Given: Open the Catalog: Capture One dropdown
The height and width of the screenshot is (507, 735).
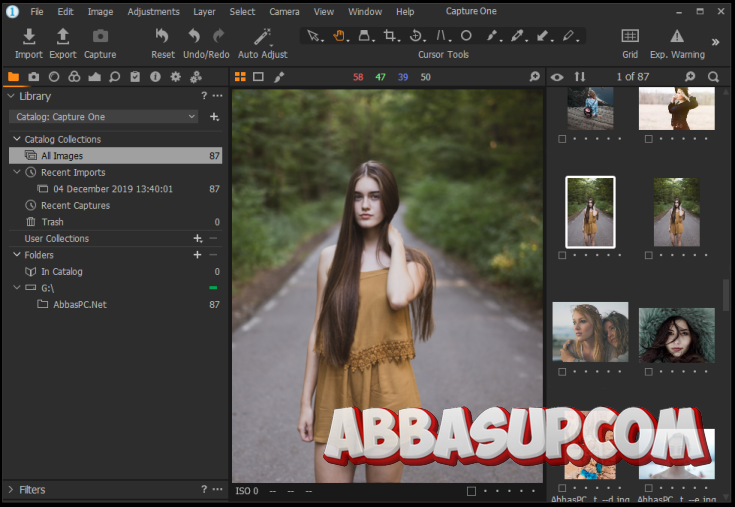Looking at the screenshot, I should (104, 117).
